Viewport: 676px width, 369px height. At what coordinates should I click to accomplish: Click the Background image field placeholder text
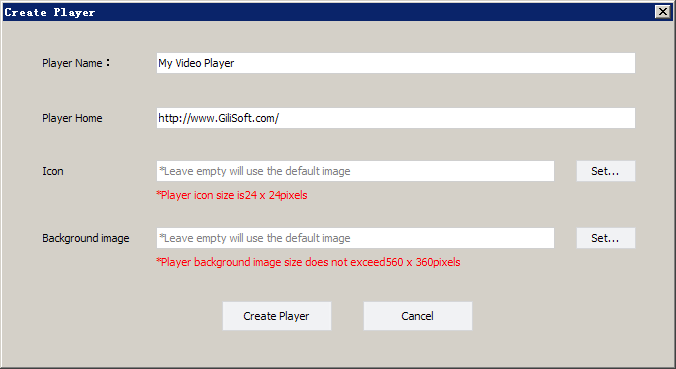pos(254,238)
